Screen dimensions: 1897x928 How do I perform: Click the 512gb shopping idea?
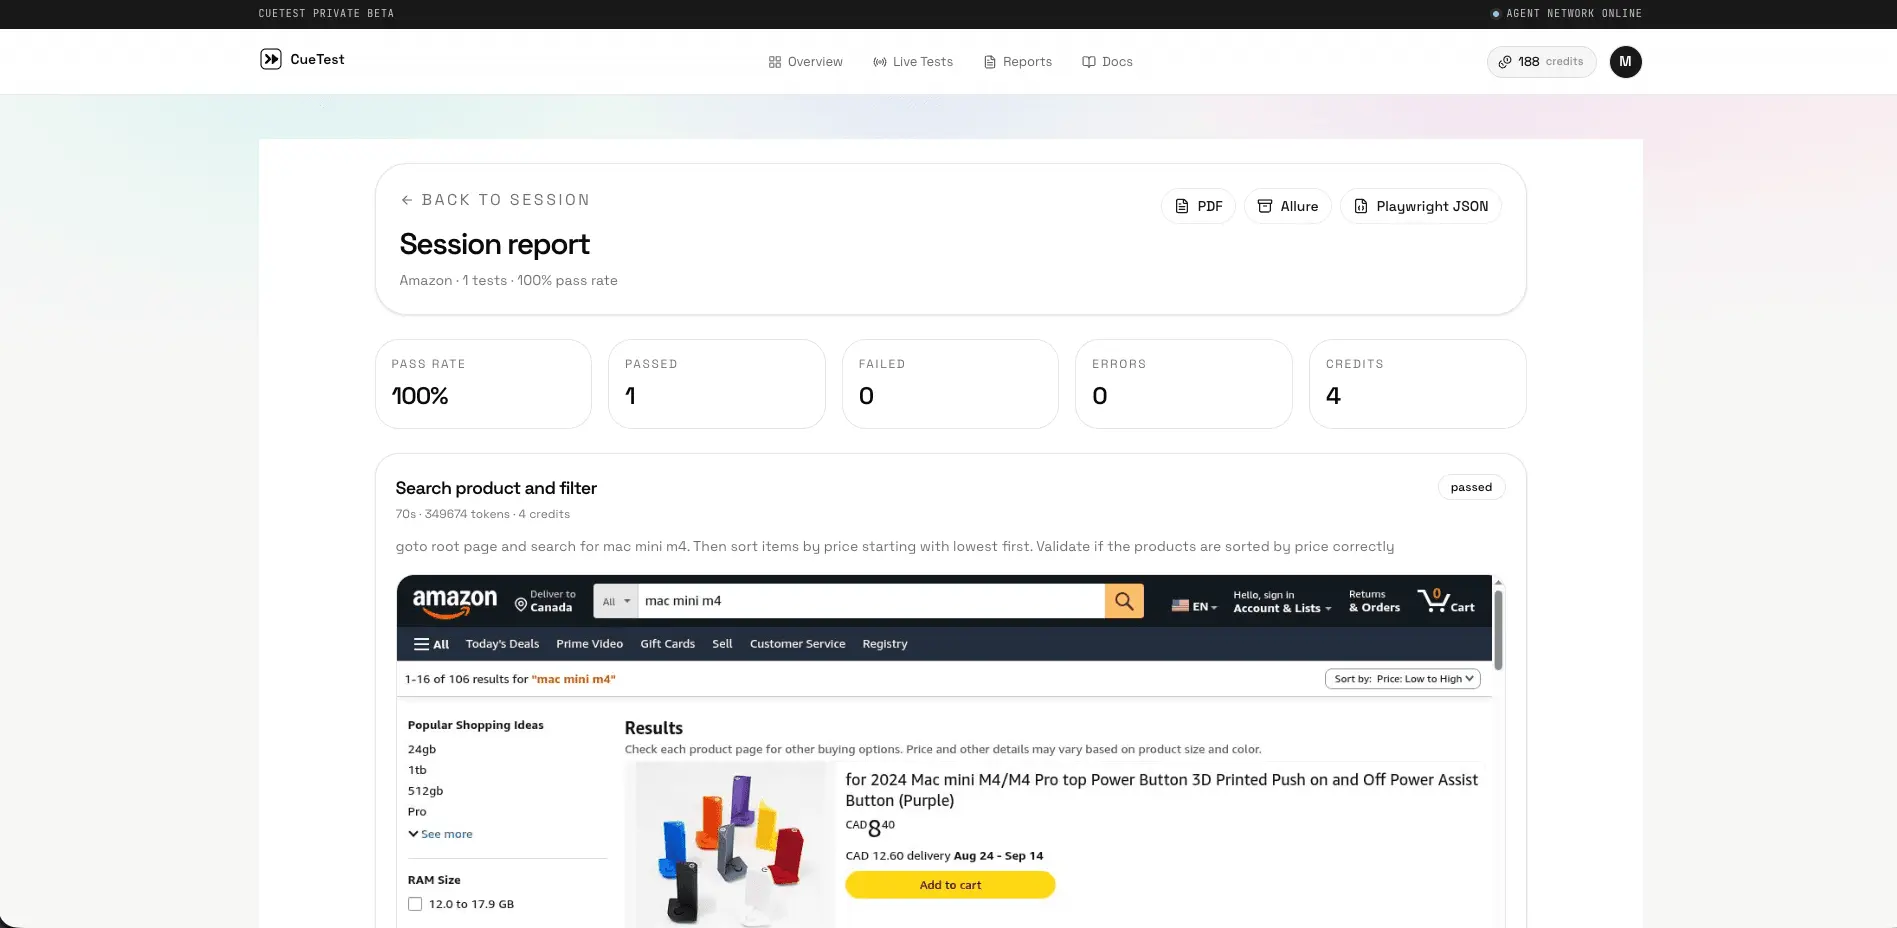425,791
